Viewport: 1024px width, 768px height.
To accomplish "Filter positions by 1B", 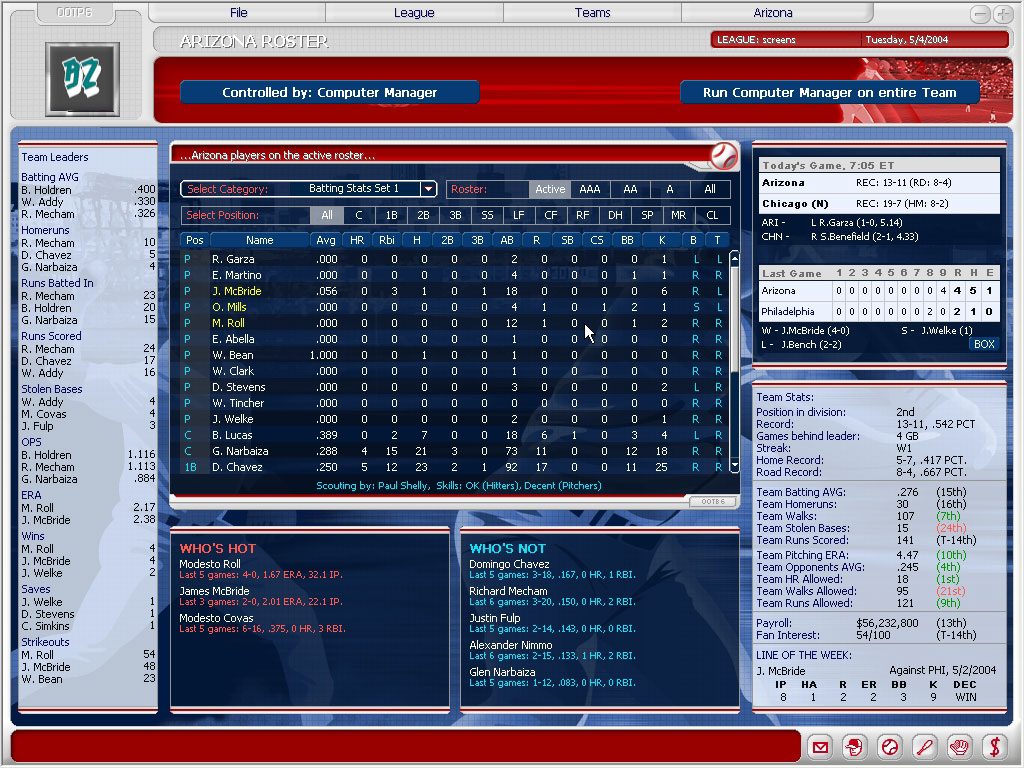I will (x=391, y=216).
